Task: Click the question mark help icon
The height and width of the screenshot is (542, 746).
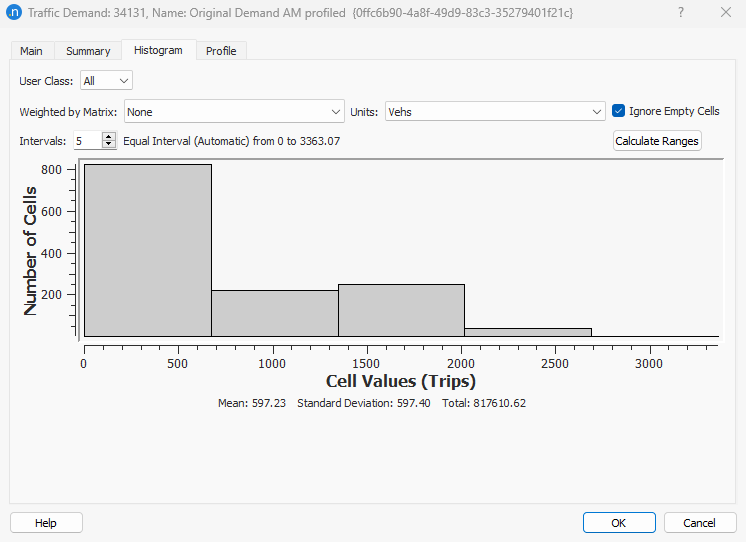Action: tap(681, 12)
